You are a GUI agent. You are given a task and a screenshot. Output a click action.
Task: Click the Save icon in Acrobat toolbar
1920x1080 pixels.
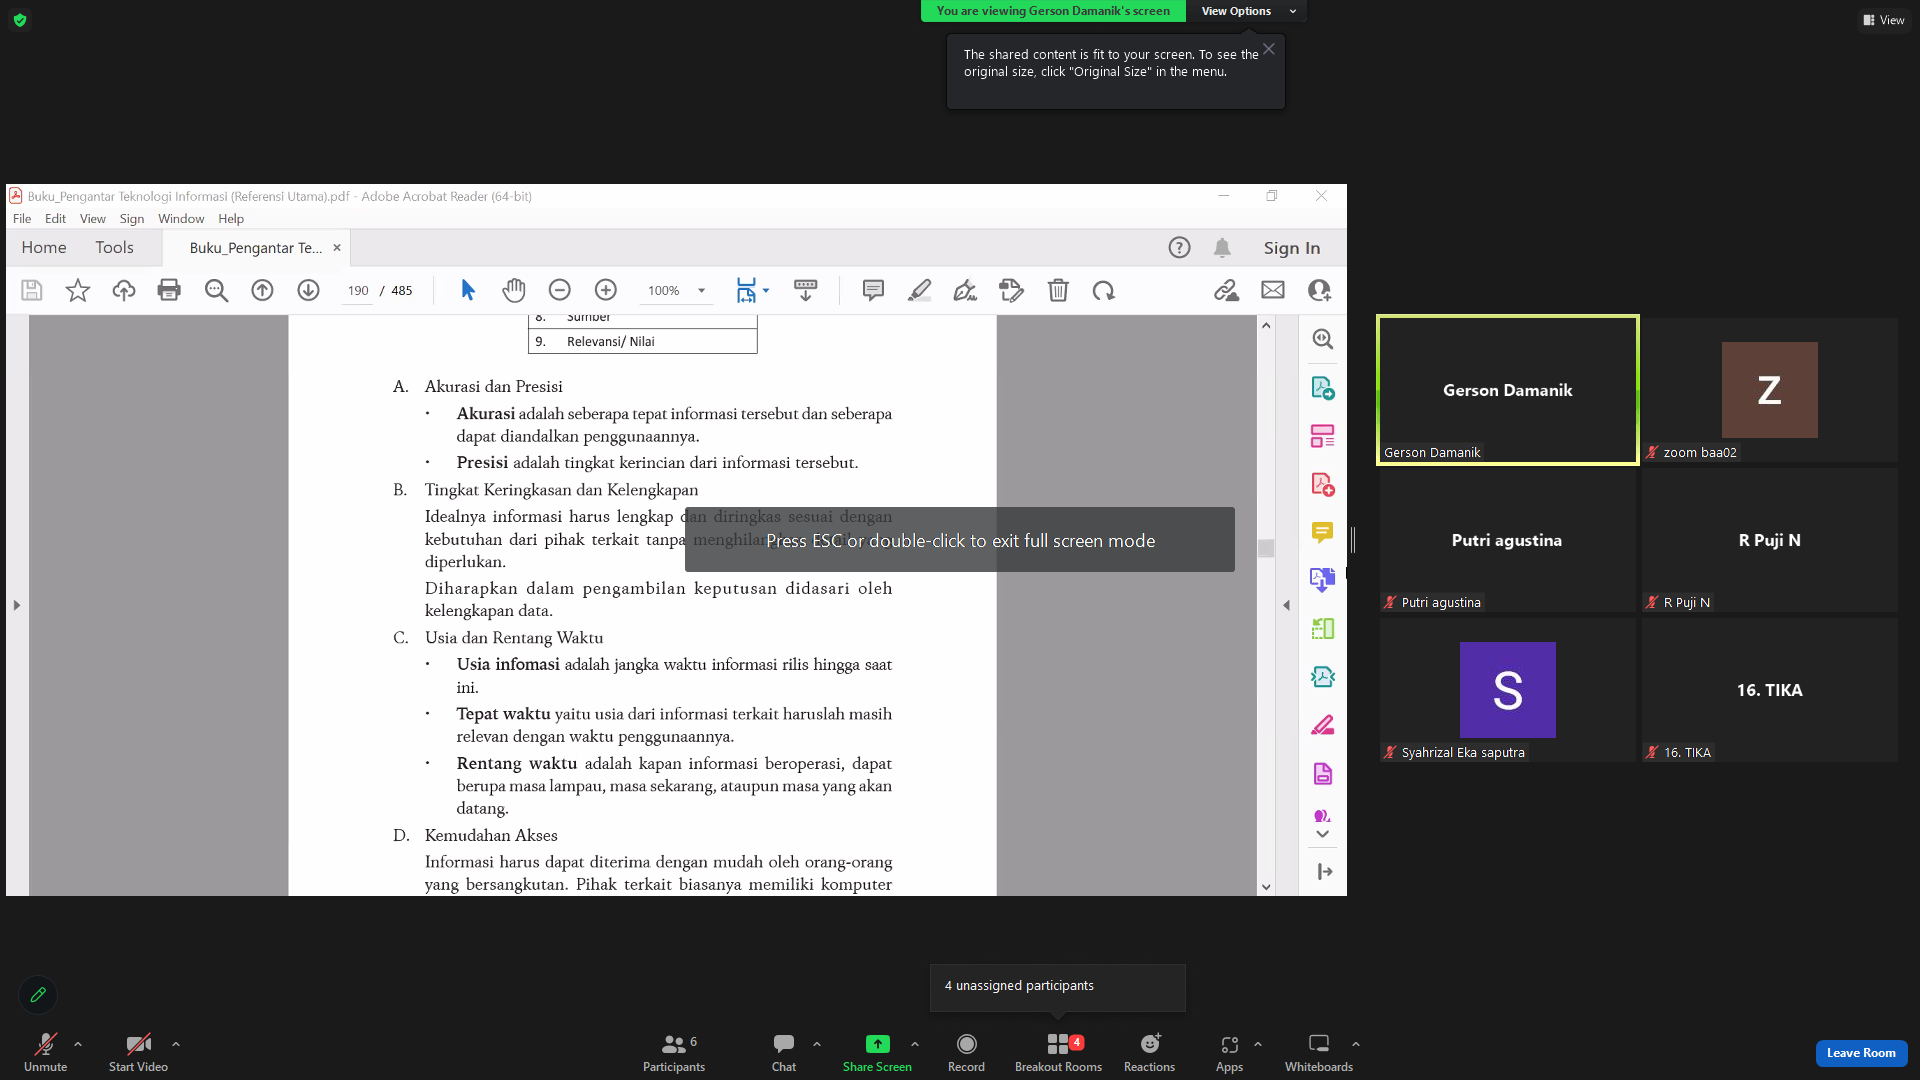32,290
